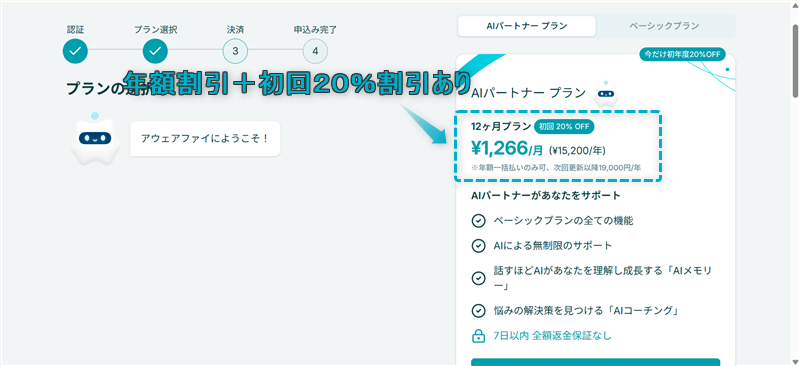Click the completed 認証 step checkmark circle
Screen dimensions: 800x366
[76, 51]
